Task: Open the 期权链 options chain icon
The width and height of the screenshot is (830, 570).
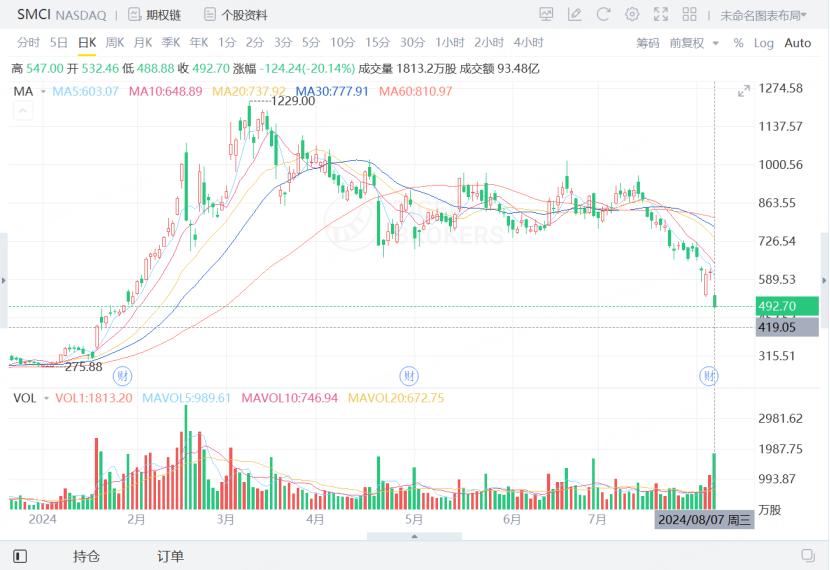Action: 134,14
